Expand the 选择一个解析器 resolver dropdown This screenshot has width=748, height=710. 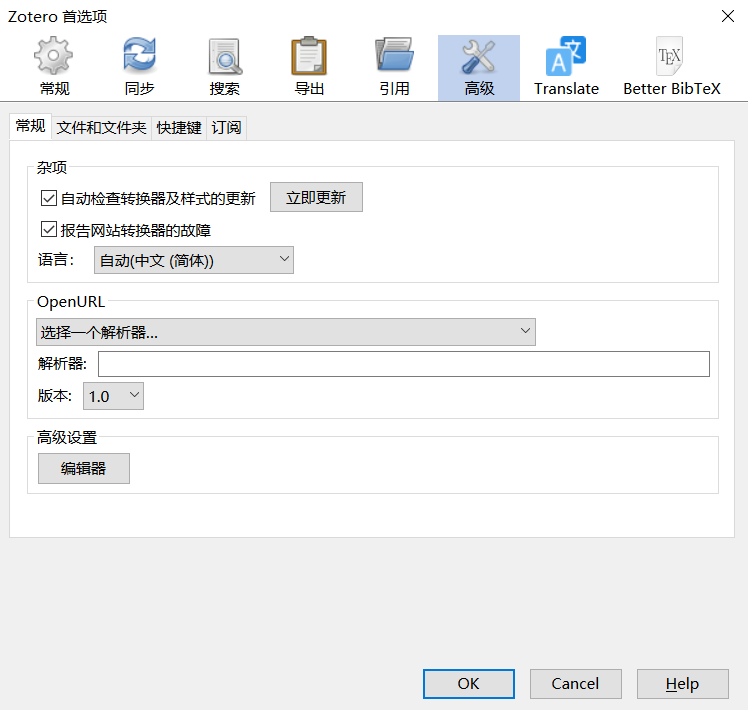286,332
